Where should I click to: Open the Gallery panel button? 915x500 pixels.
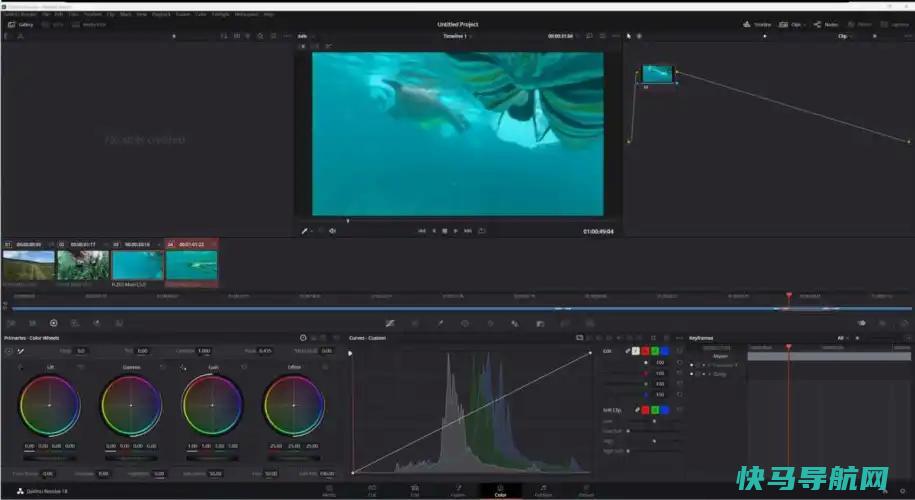coord(21,25)
